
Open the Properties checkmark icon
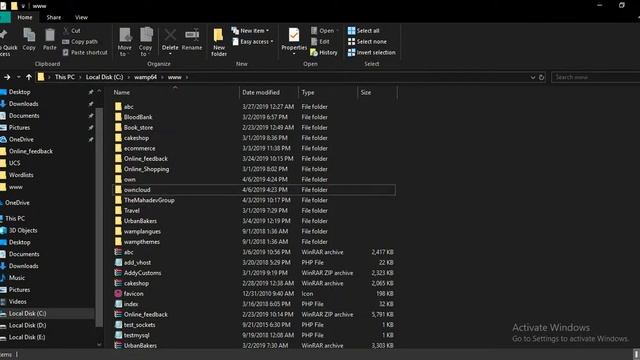tap(294, 35)
